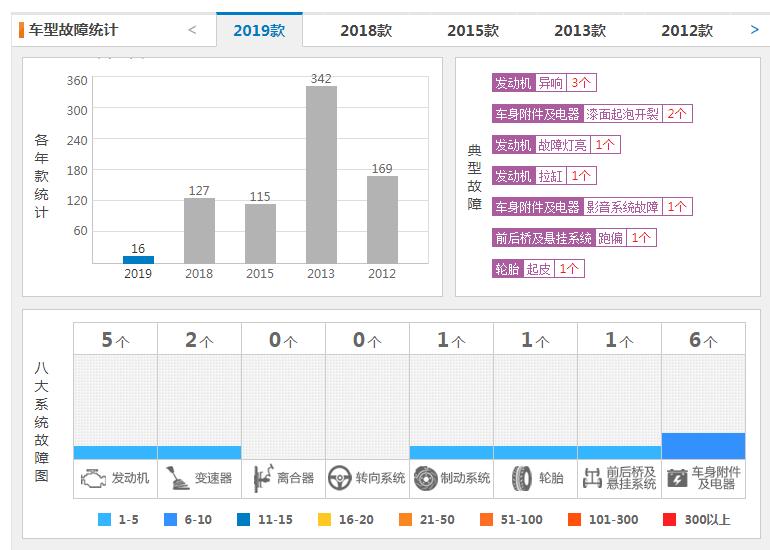
Task: Open the 漆面起泡开裂 2个 fault tag
Action: pyautogui.click(x=592, y=114)
